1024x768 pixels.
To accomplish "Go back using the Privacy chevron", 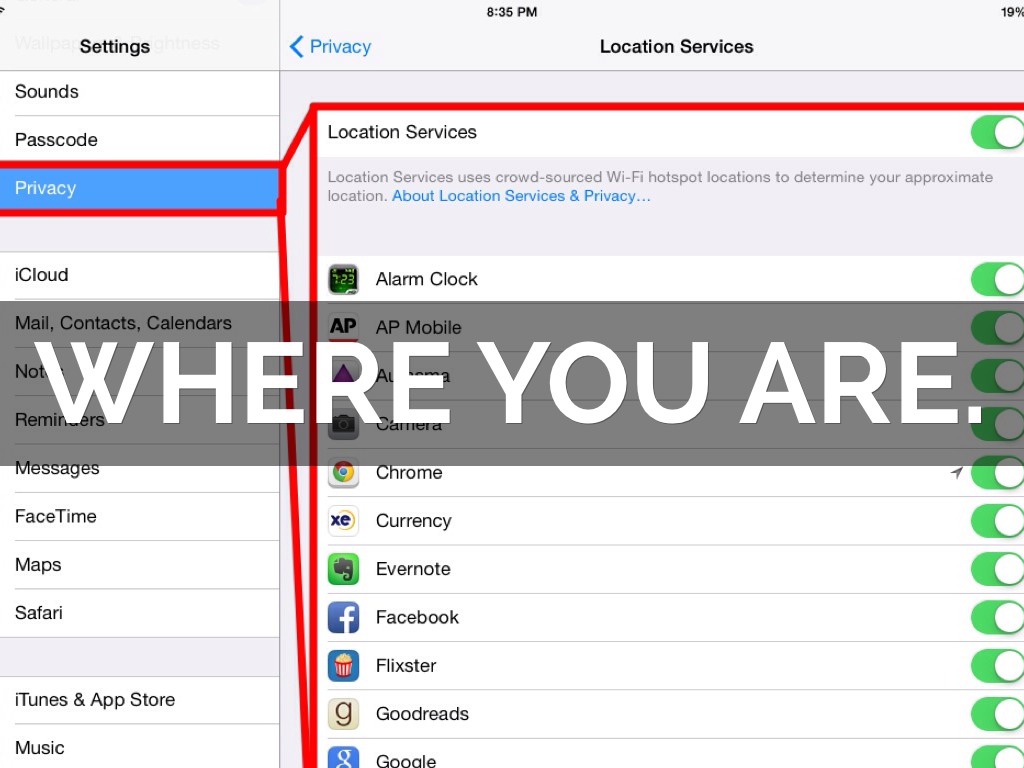I will [330, 46].
